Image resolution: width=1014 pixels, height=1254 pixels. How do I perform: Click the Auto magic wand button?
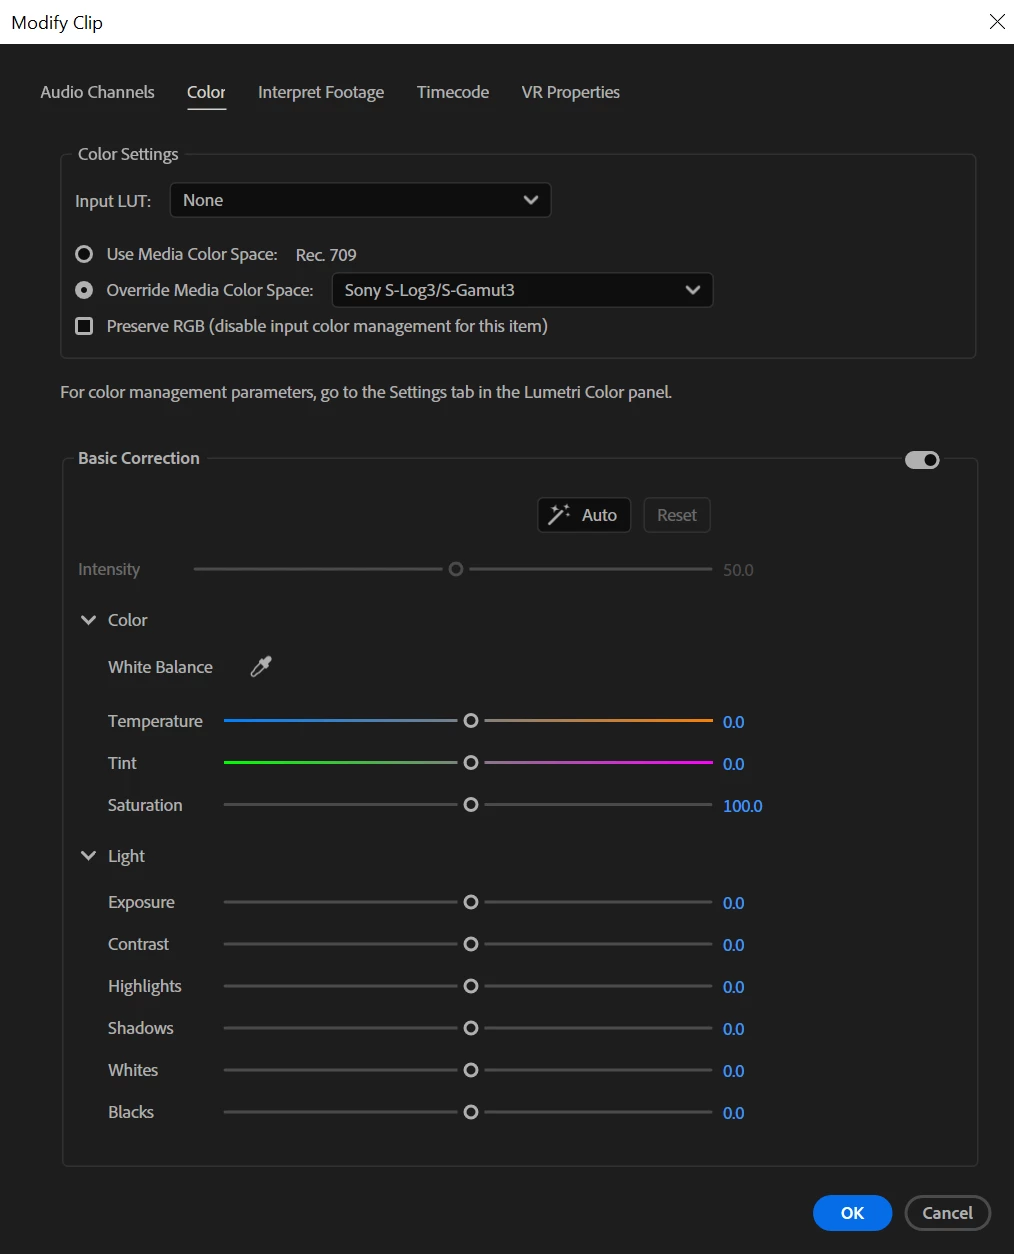tap(584, 515)
